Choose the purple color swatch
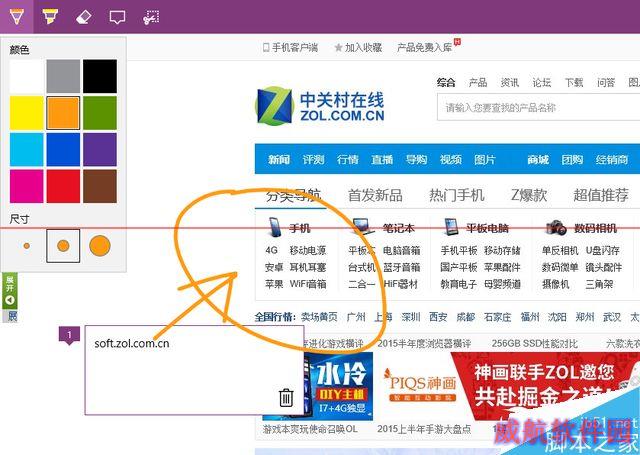Viewport: 640px width, 455px height. (100, 150)
